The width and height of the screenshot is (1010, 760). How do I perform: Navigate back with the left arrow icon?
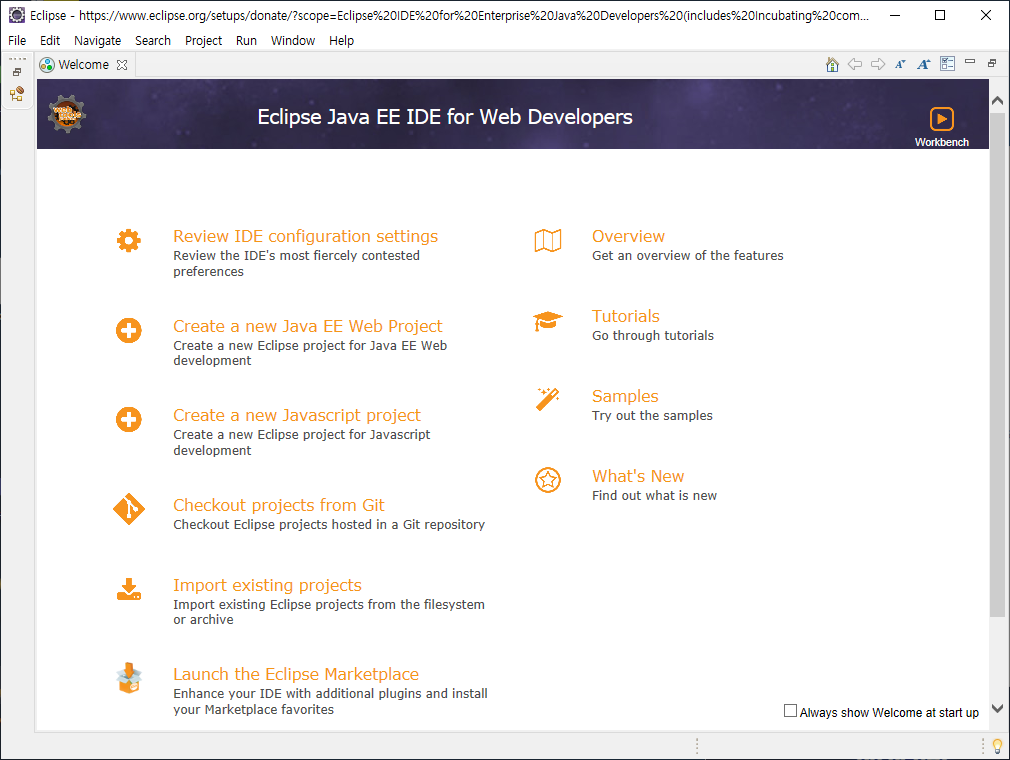click(x=855, y=64)
